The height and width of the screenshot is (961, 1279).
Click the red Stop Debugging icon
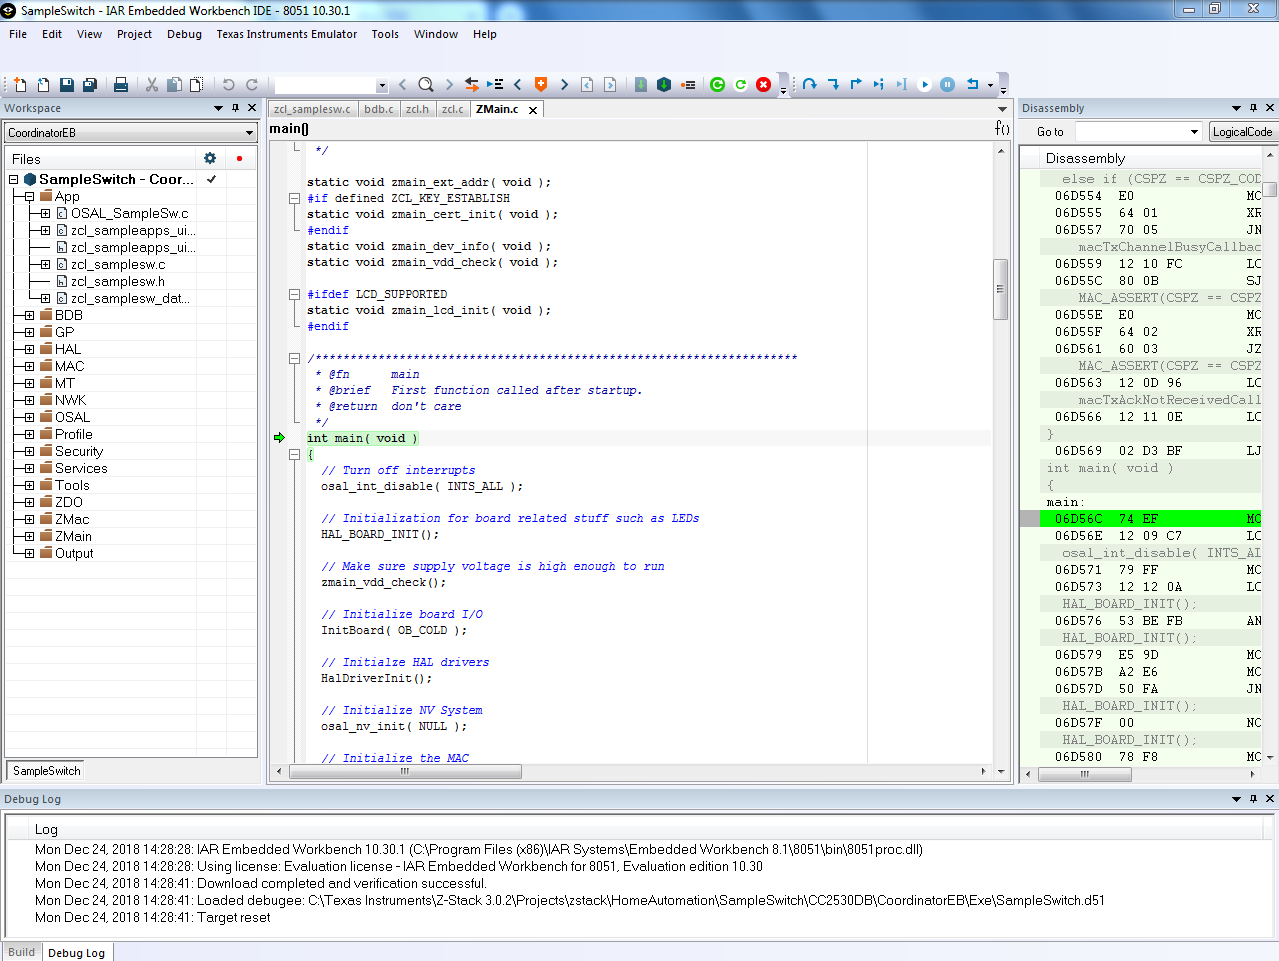[x=763, y=85]
